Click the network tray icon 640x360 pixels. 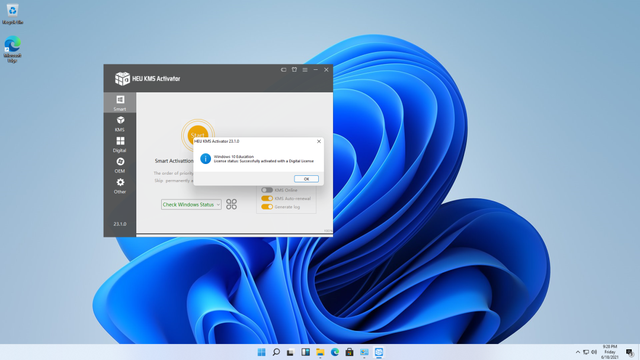tap(586, 352)
